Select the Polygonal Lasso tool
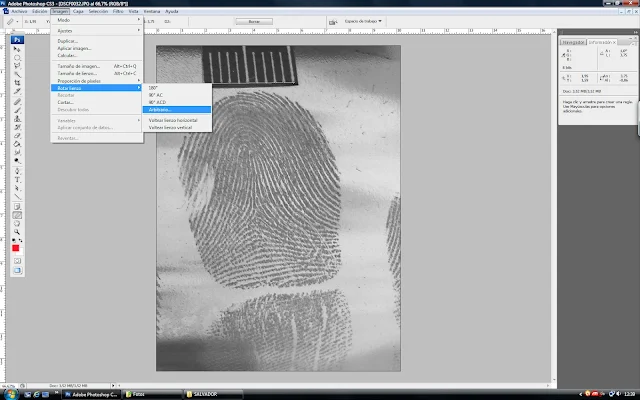The height and width of the screenshot is (400, 640). (x=17, y=66)
